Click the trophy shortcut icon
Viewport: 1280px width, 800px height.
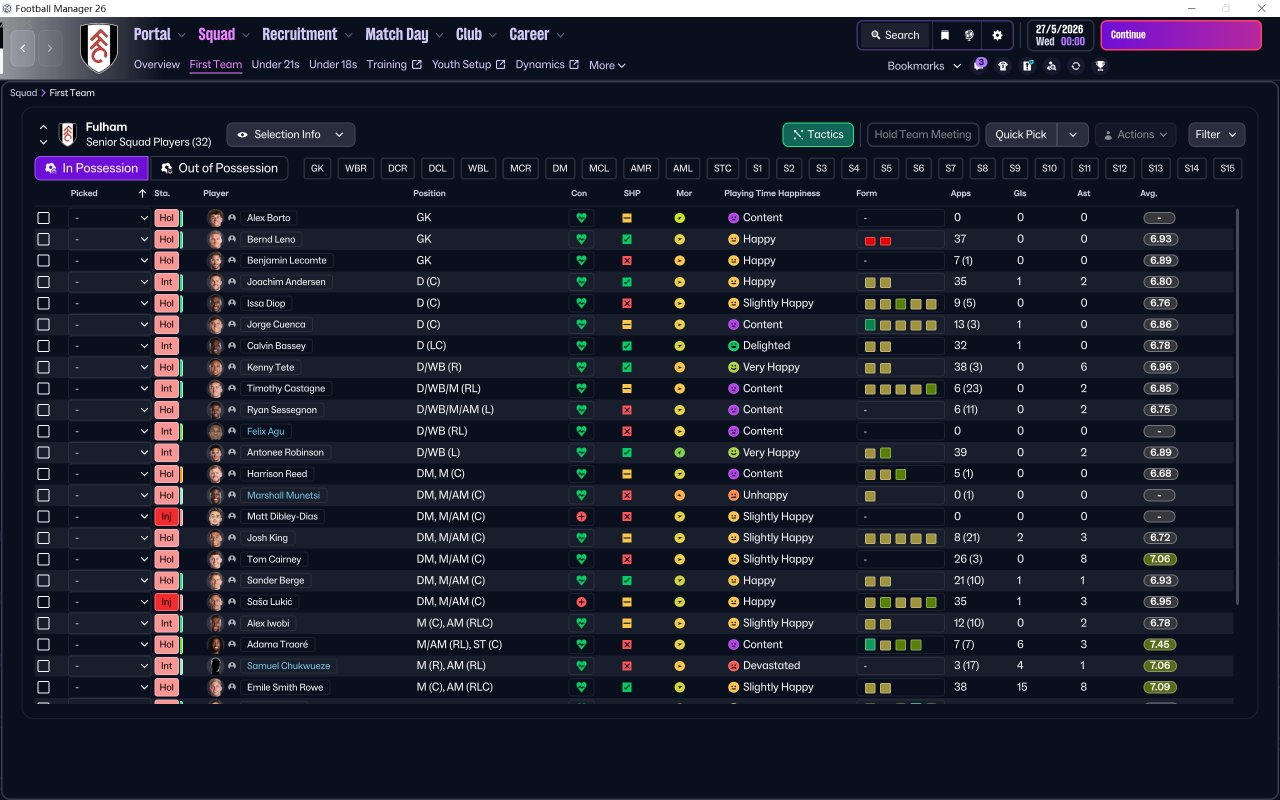point(1100,66)
